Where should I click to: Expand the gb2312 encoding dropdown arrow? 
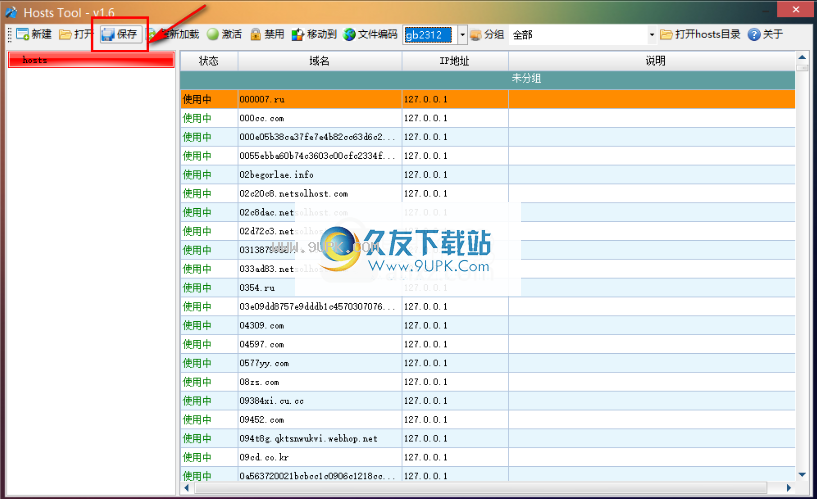point(462,35)
